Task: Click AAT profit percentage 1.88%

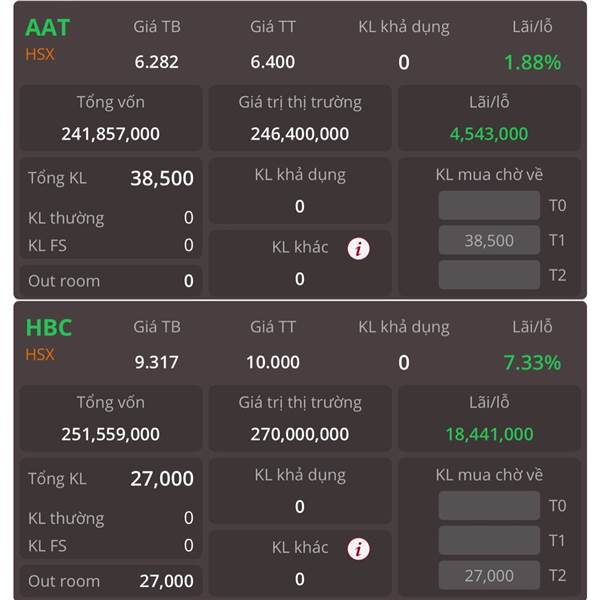Action: pyautogui.click(x=532, y=62)
